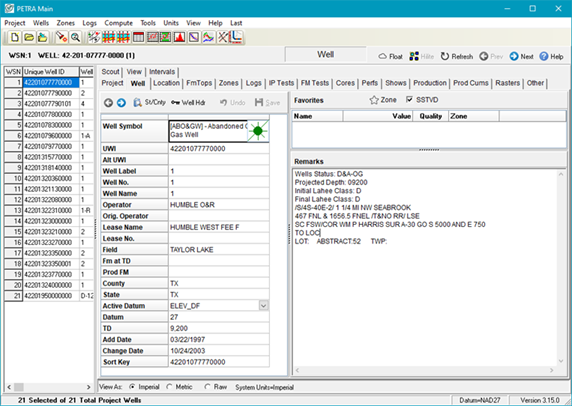The image size is (572, 406).
Task: Go to previous well with Prev
Action: point(491,57)
